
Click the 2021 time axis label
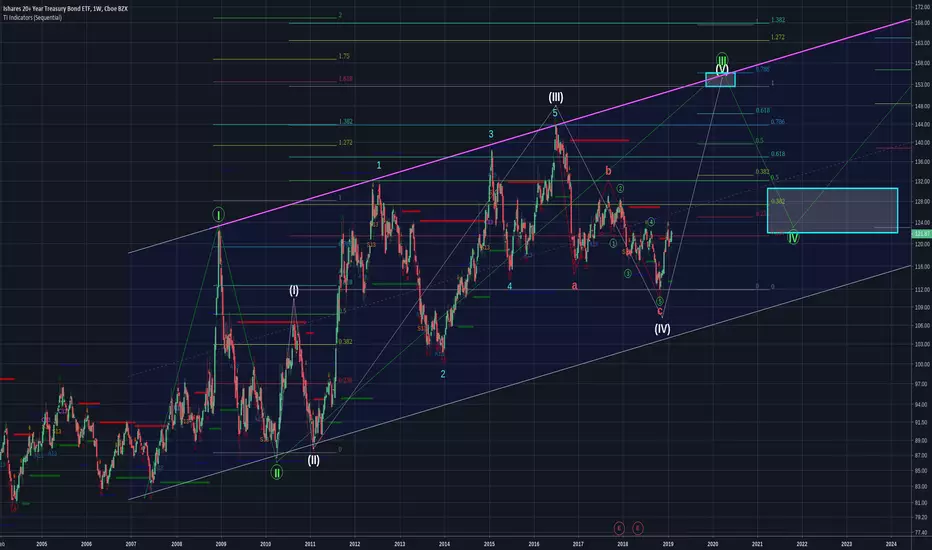click(x=757, y=544)
